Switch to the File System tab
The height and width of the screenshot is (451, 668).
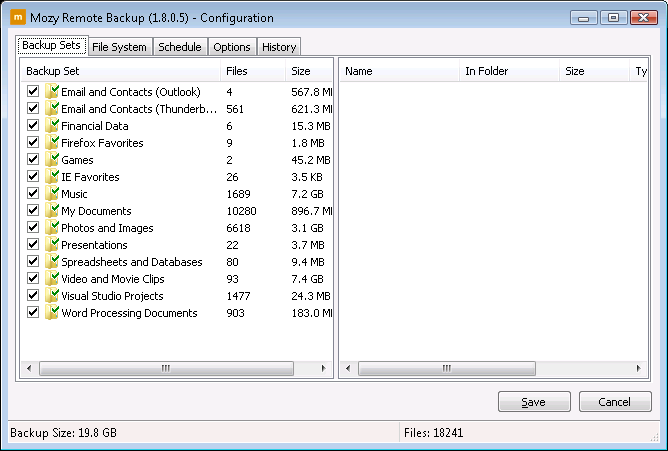[x=119, y=47]
